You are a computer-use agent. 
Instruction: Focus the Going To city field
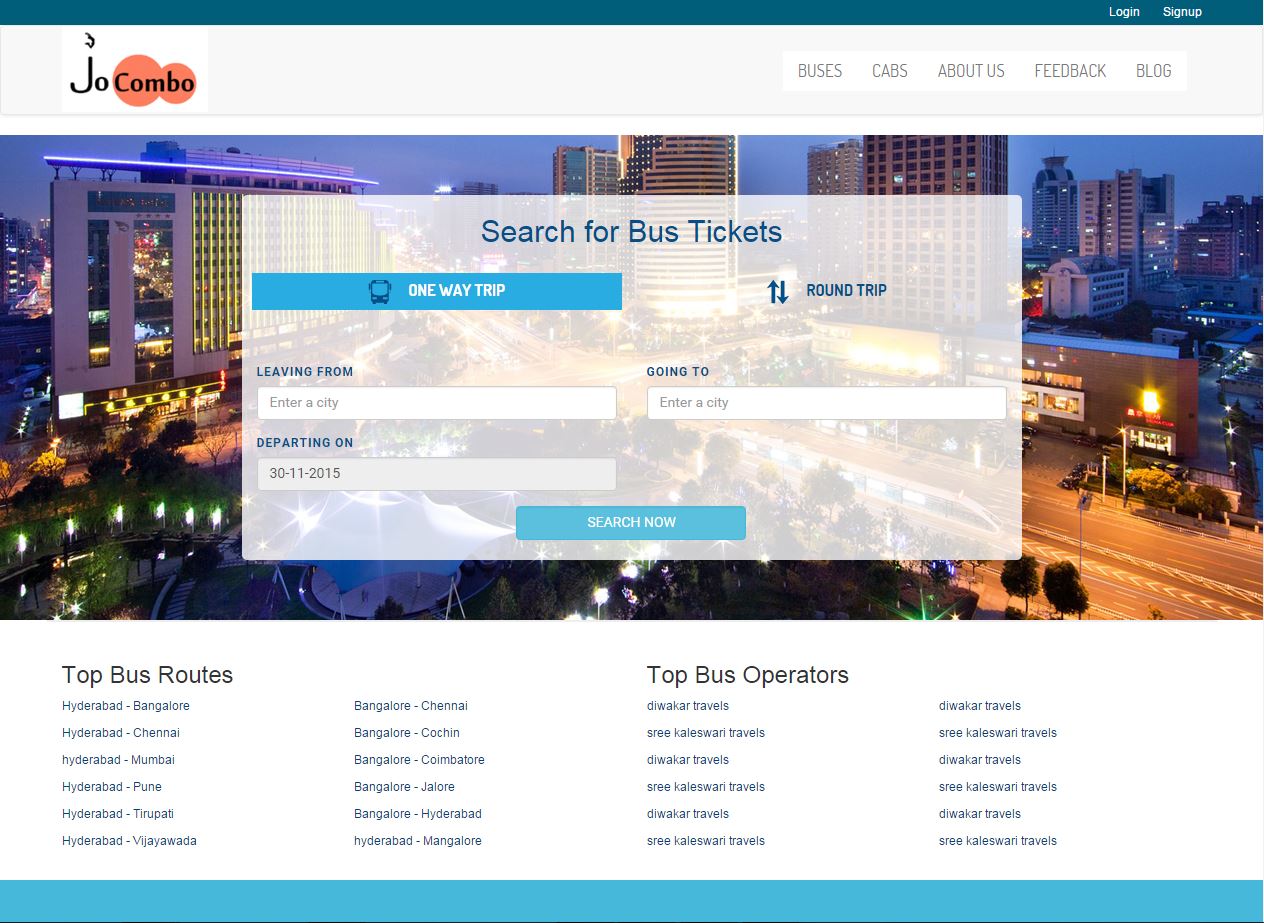point(827,403)
